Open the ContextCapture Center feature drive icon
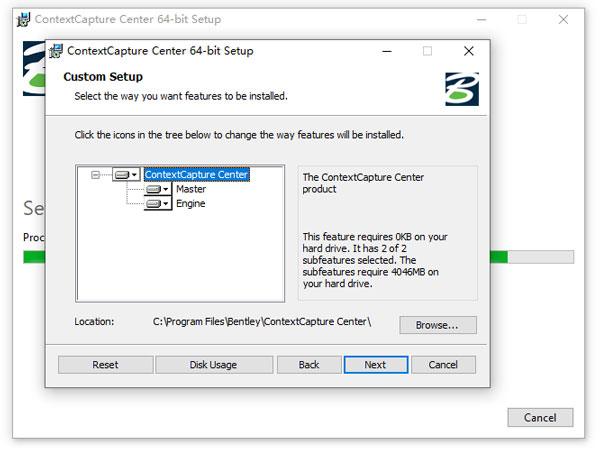 point(126,174)
